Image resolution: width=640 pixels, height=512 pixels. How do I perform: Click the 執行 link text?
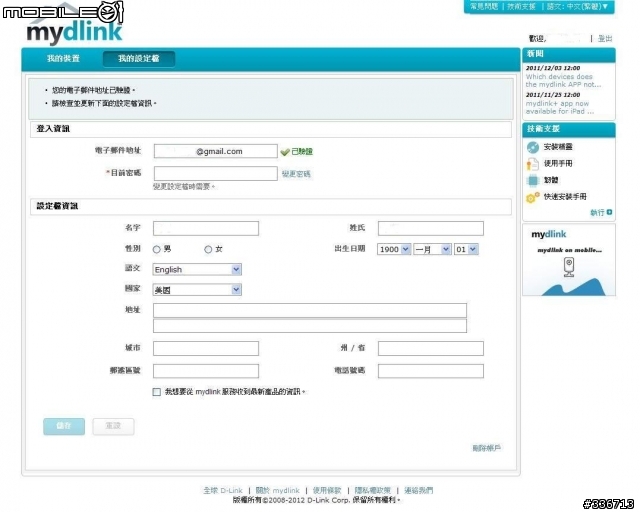tap(597, 212)
